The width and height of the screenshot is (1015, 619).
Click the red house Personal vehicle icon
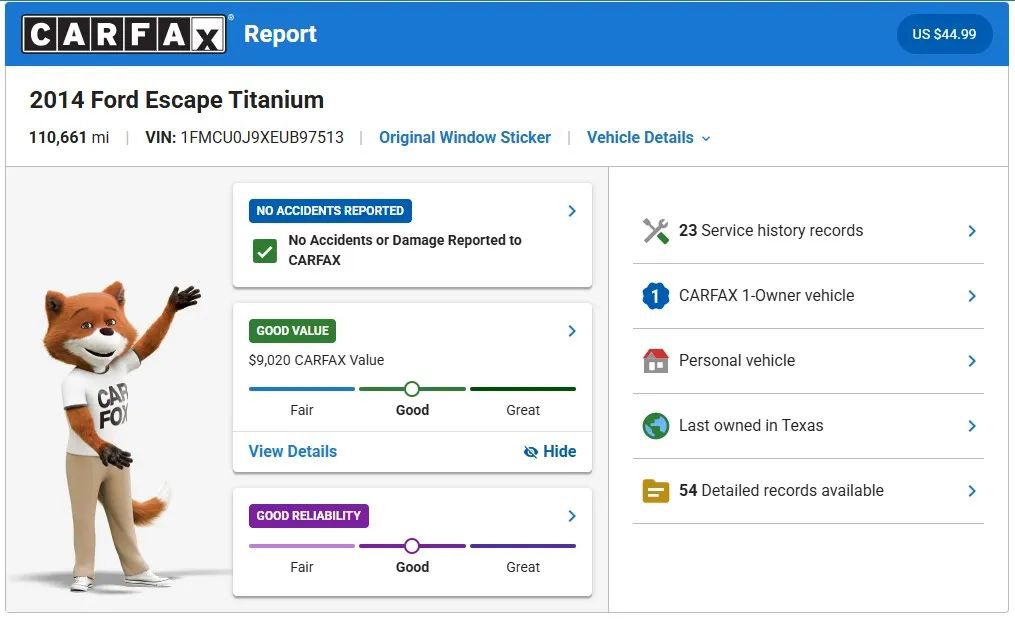point(655,360)
